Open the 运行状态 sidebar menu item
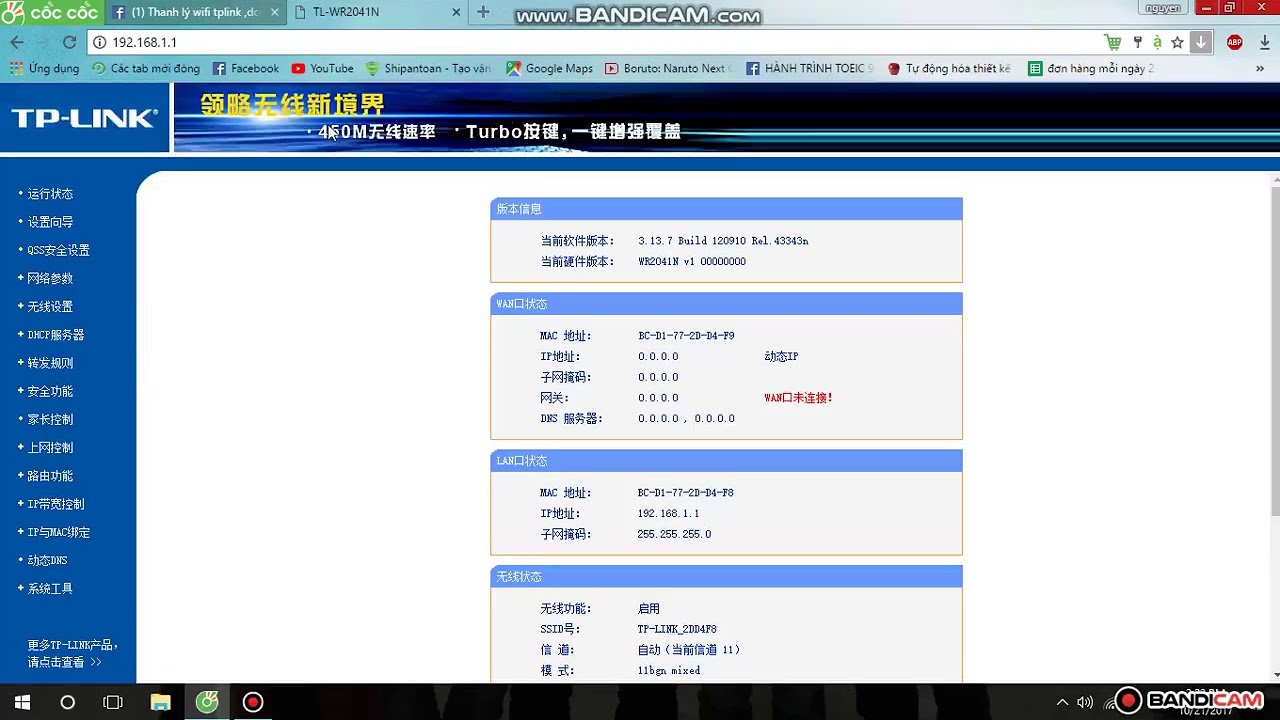The height and width of the screenshot is (720, 1280). pyautogui.click(x=50, y=194)
